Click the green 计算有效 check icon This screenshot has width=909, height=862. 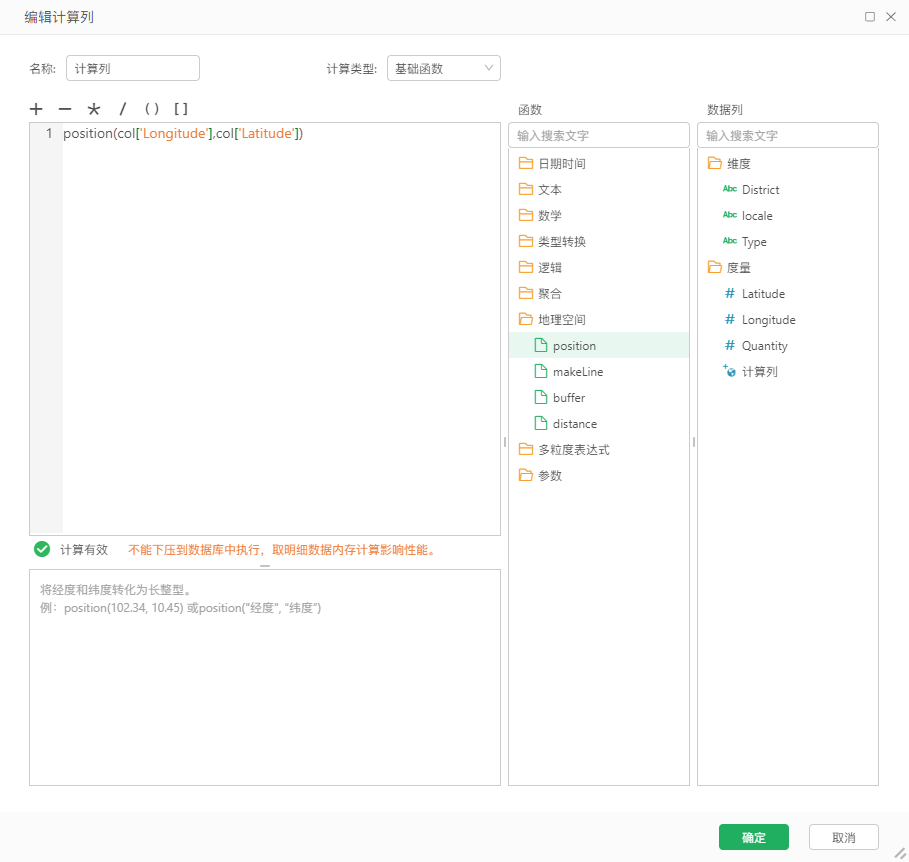pyautogui.click(x=42, y=549)
